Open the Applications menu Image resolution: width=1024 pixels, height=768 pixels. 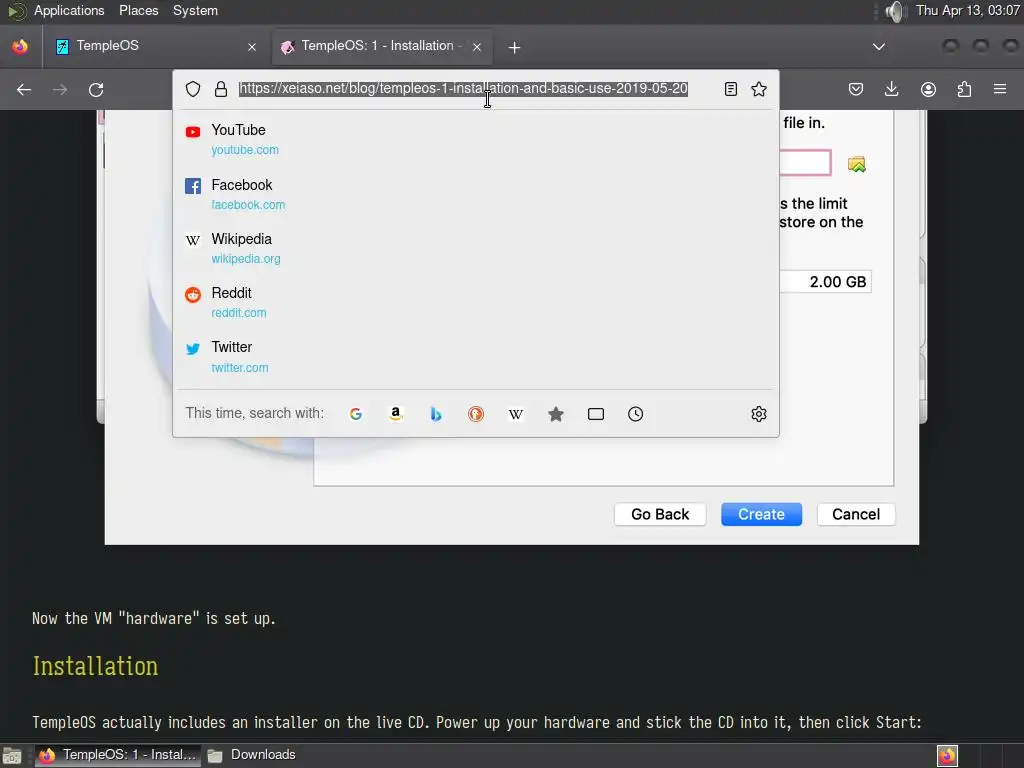[x=69, y=10]
